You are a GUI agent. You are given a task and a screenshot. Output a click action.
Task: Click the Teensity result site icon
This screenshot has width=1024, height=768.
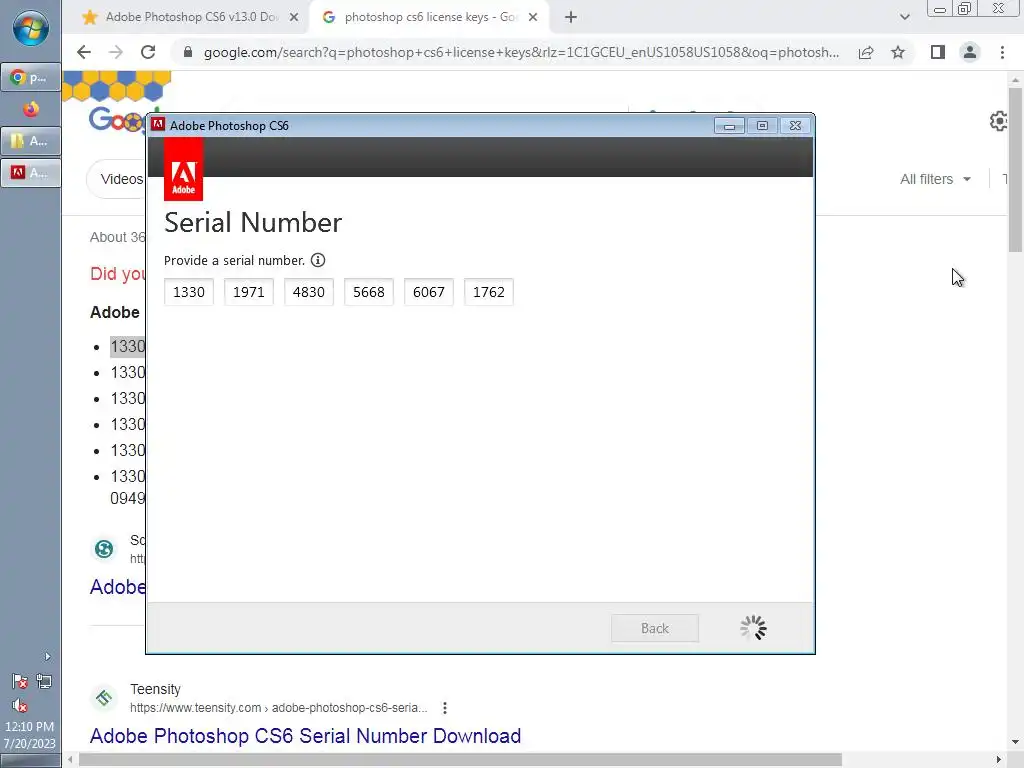[x=104, y=698]
